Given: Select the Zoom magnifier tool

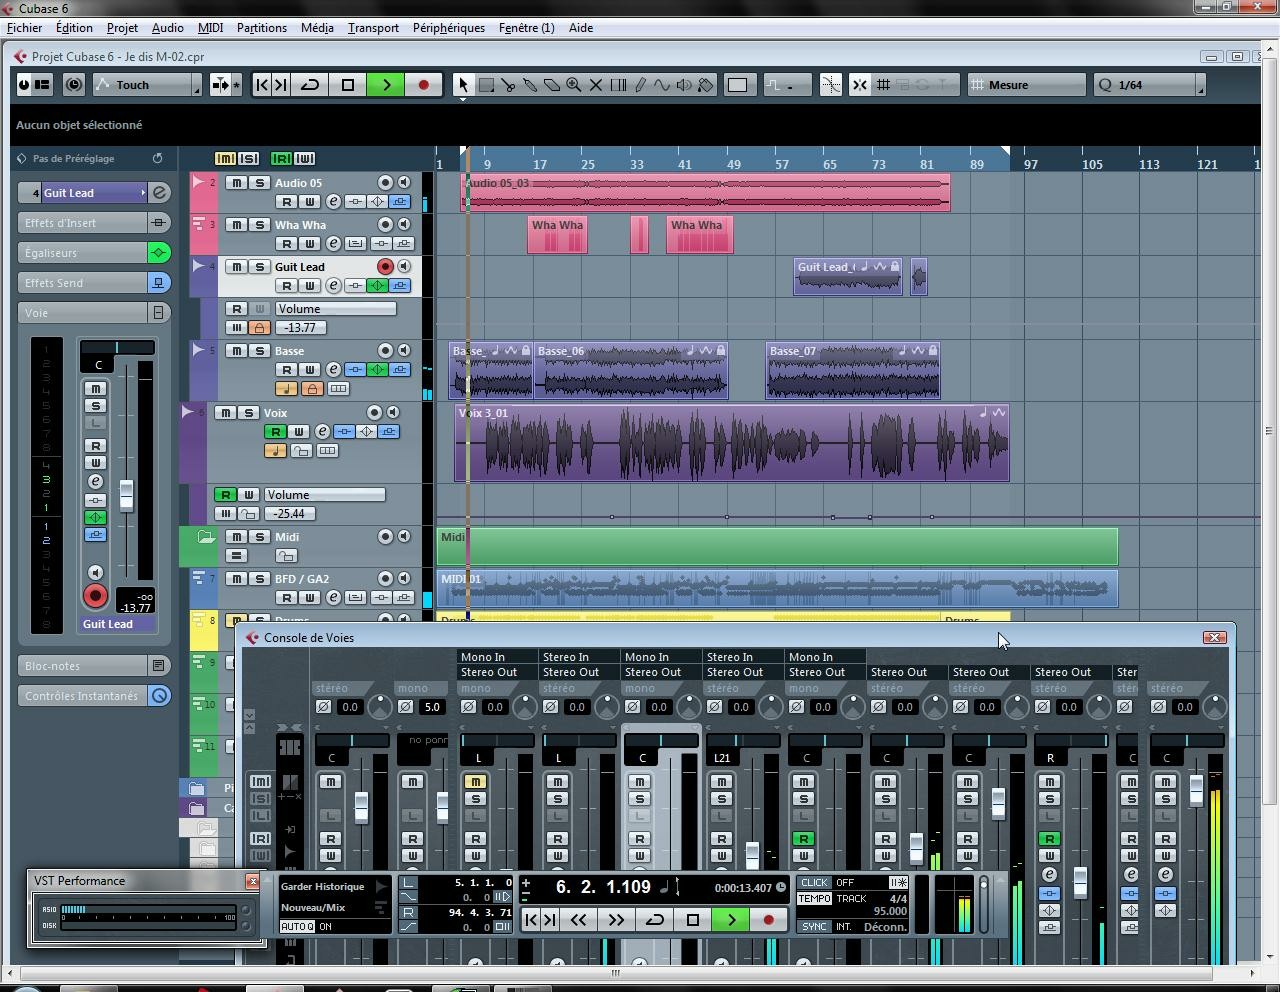Looking at the screenshot, I should [x=574, y=85].
